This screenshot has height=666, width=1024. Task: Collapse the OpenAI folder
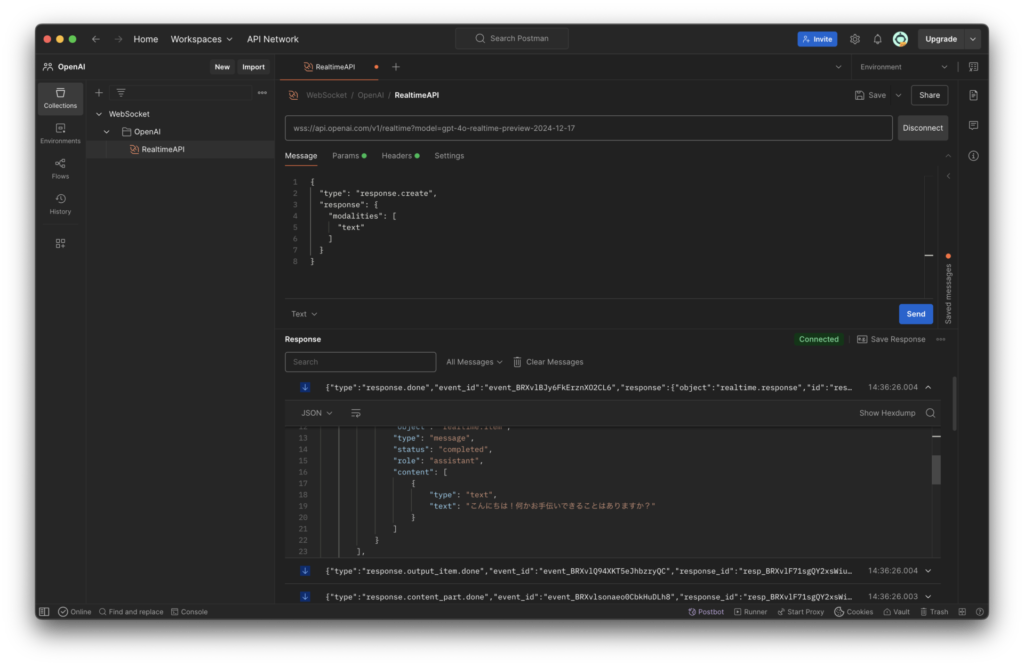pyautogui.click(x=106, y=131)
